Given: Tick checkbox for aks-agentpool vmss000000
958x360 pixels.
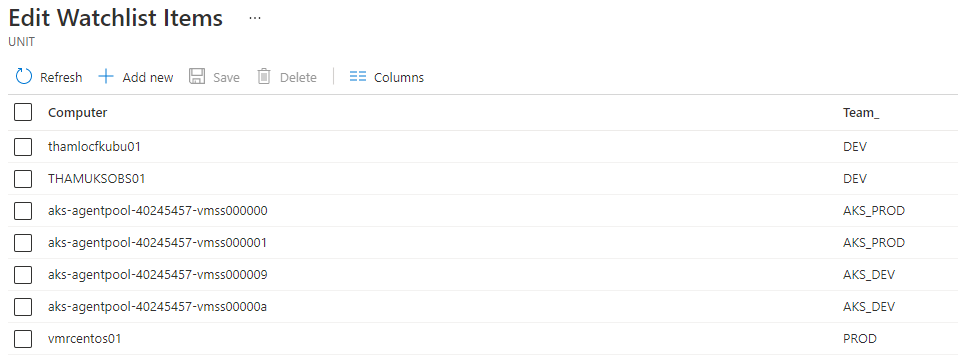Looking at the screenshot, I should [x=23, y=211].
